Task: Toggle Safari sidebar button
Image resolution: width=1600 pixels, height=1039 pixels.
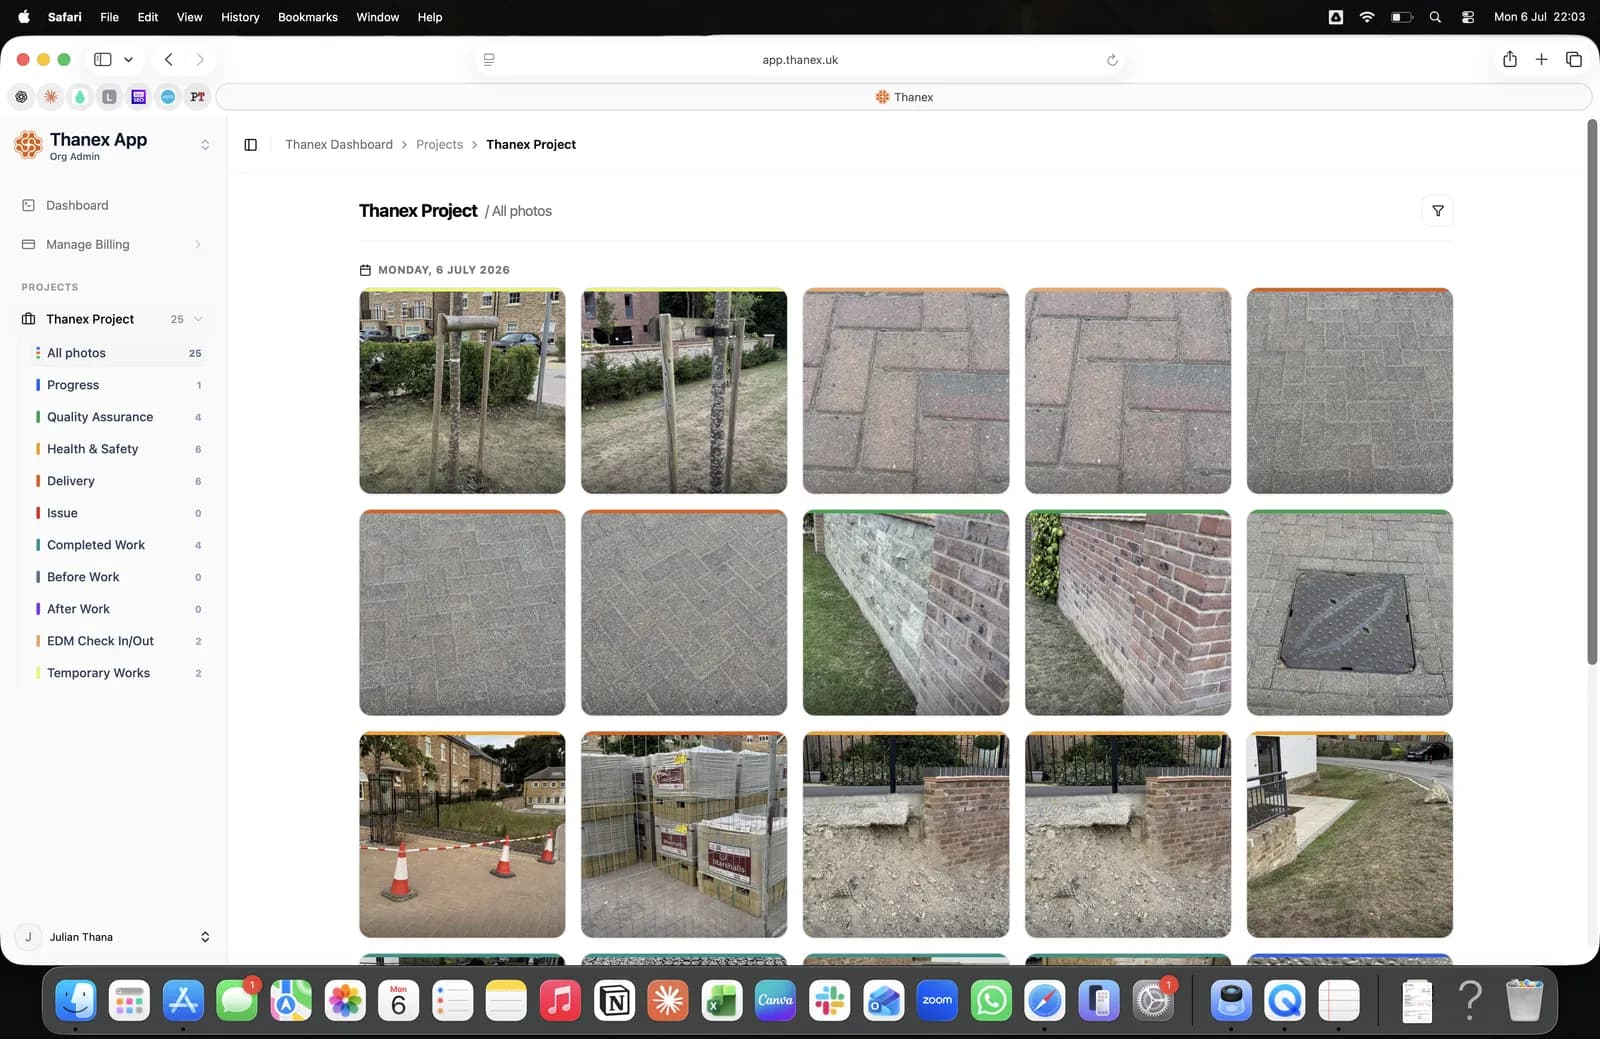Action: pyautogui.click(x=102, y=60)
